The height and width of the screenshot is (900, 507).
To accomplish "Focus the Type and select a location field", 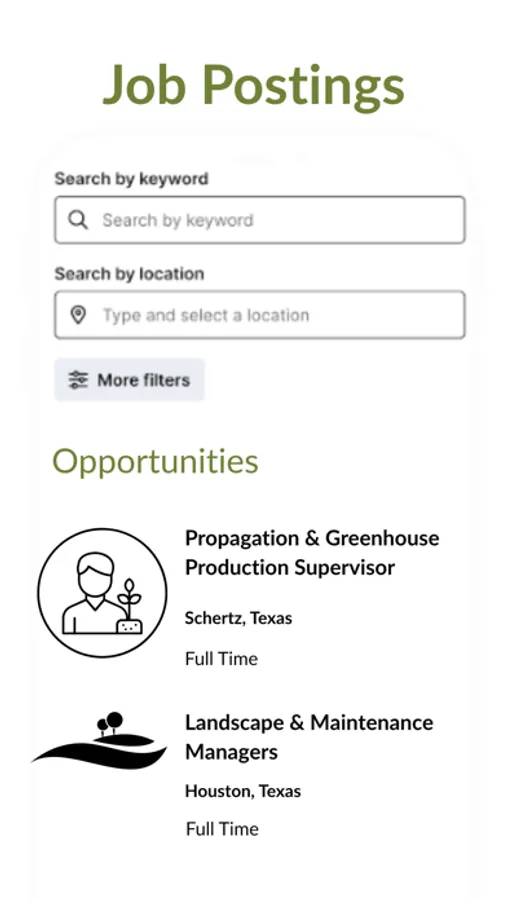I will click(x=260, y=315).
